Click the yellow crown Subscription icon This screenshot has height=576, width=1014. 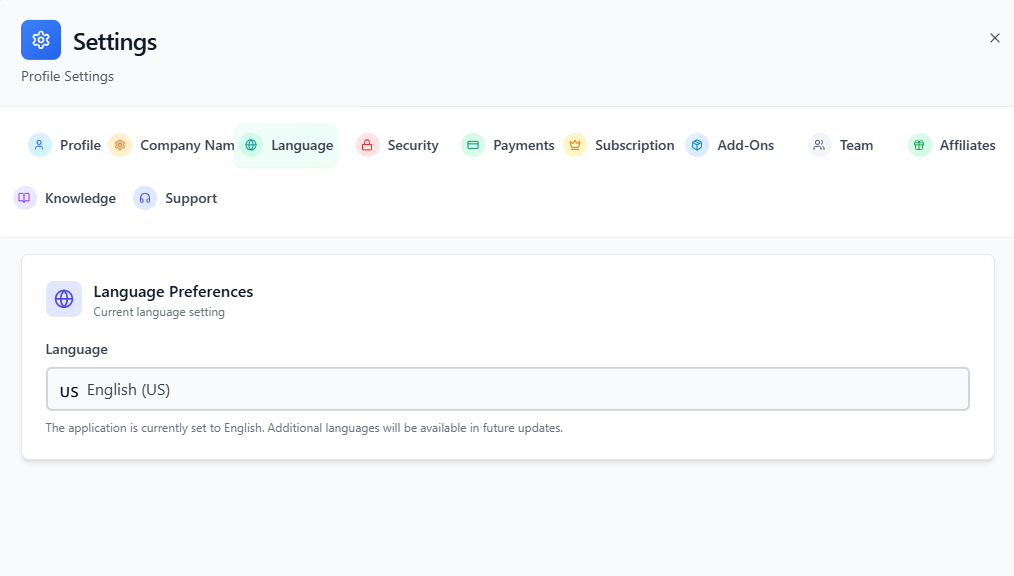coord(575,145)
